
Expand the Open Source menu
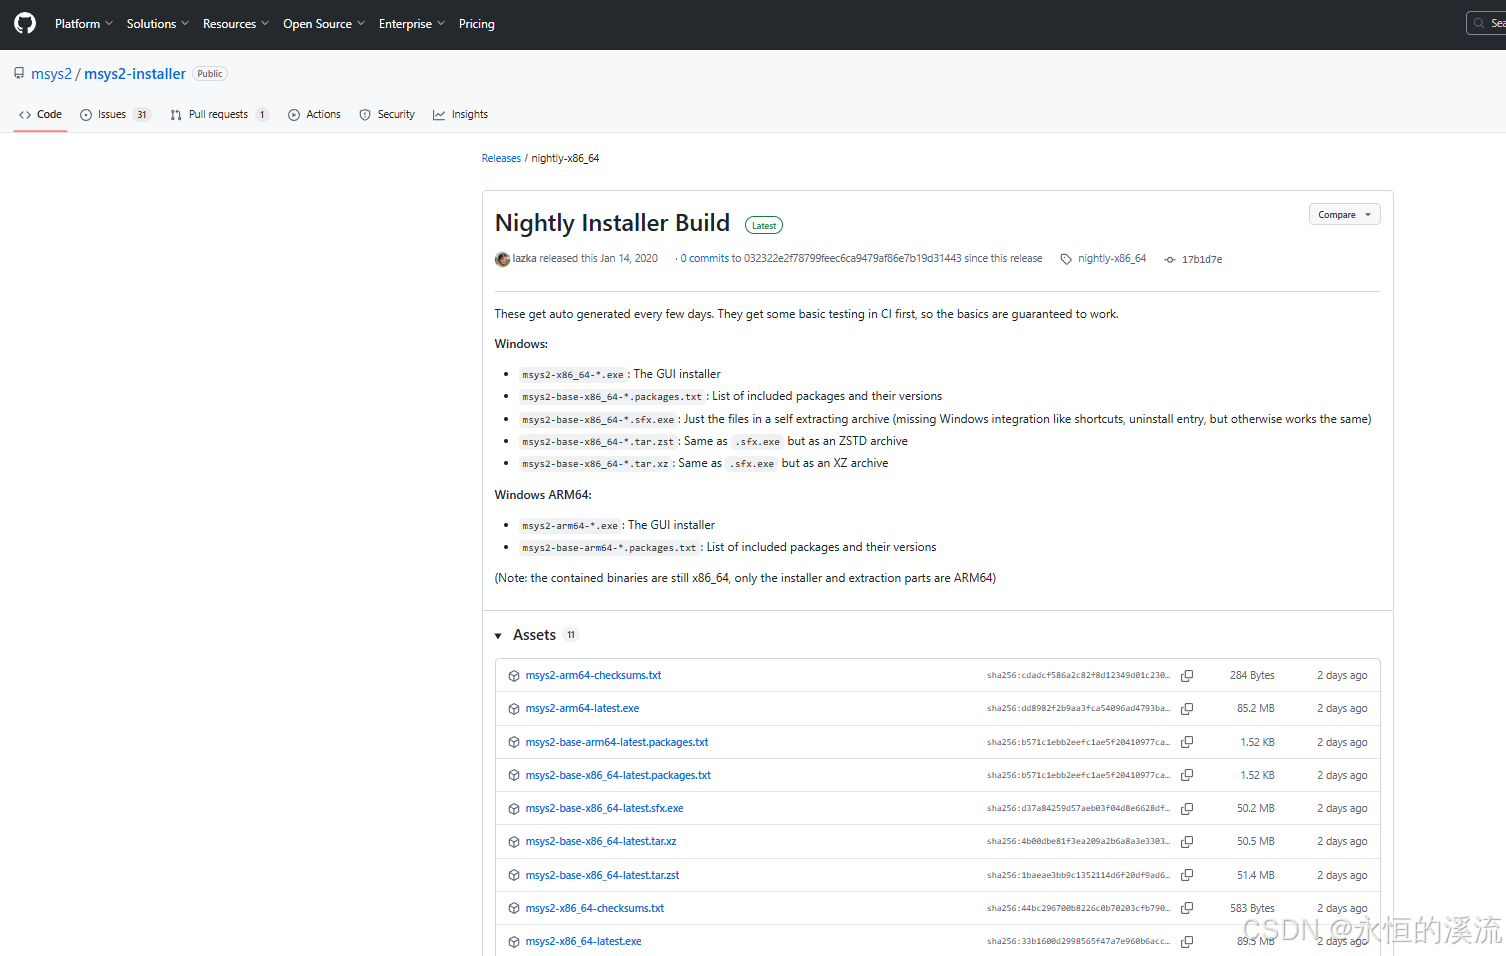click(324, 24)
